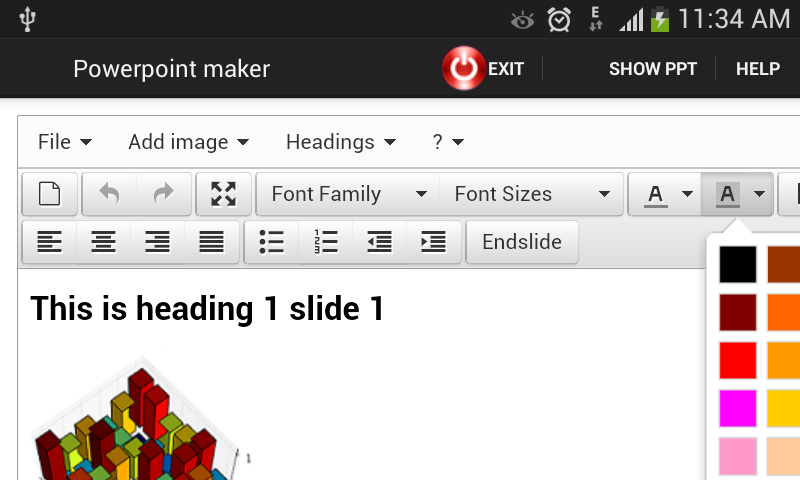Pick the dark maroon color swatch
This screenshot has height=480, width=800.
click(x=738, y=312)
